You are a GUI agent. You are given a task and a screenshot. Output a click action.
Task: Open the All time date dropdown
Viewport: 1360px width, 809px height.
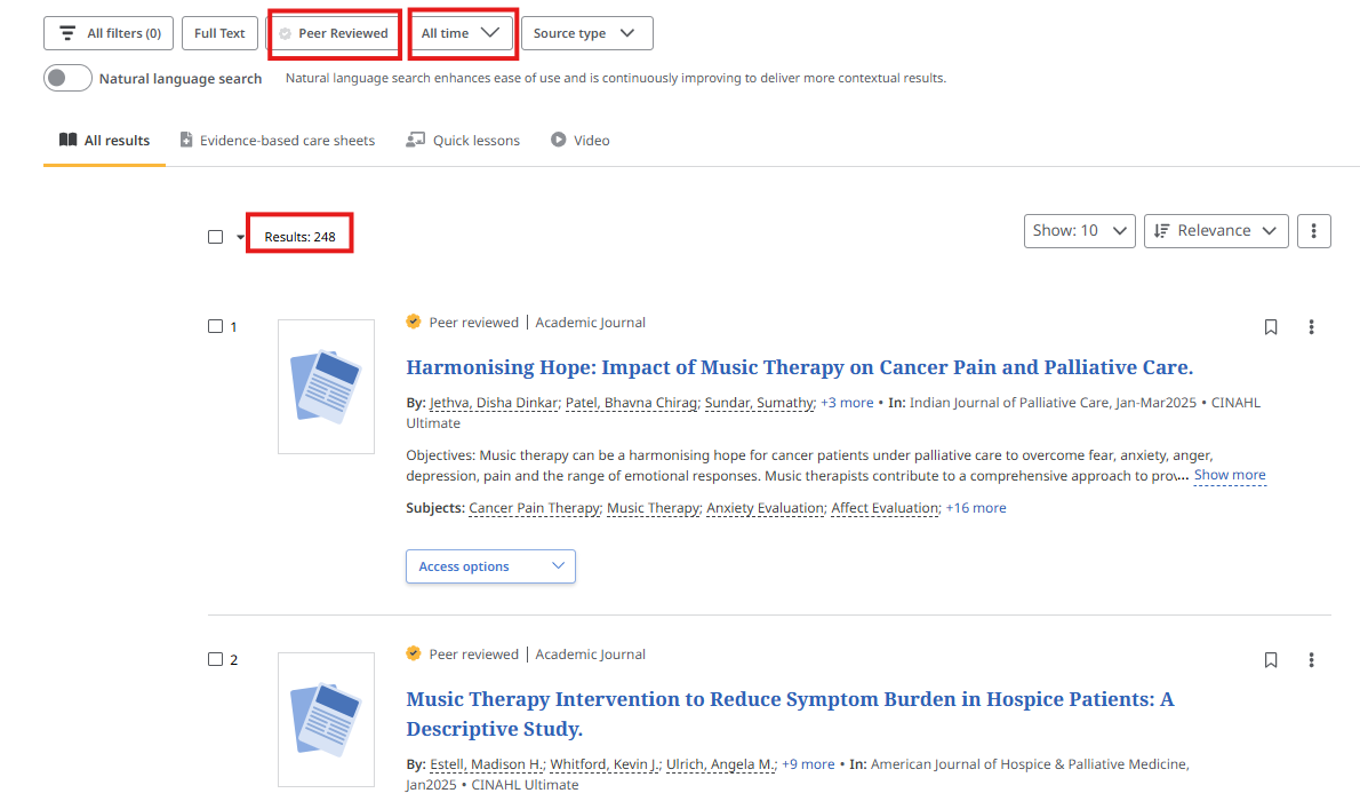coord(461,33)
